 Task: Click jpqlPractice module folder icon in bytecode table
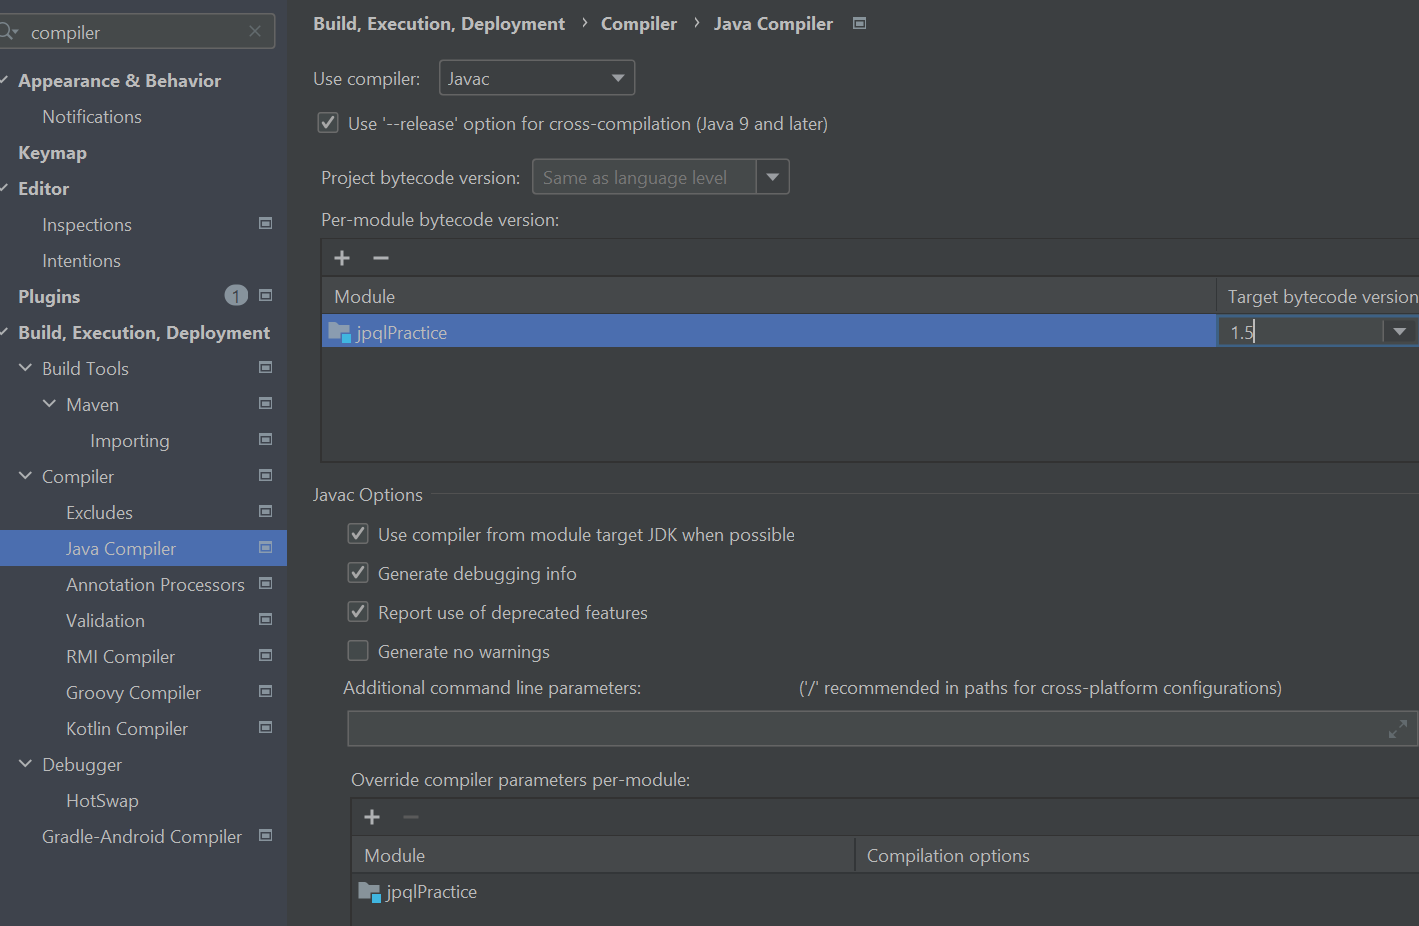[x=340, y=332]
